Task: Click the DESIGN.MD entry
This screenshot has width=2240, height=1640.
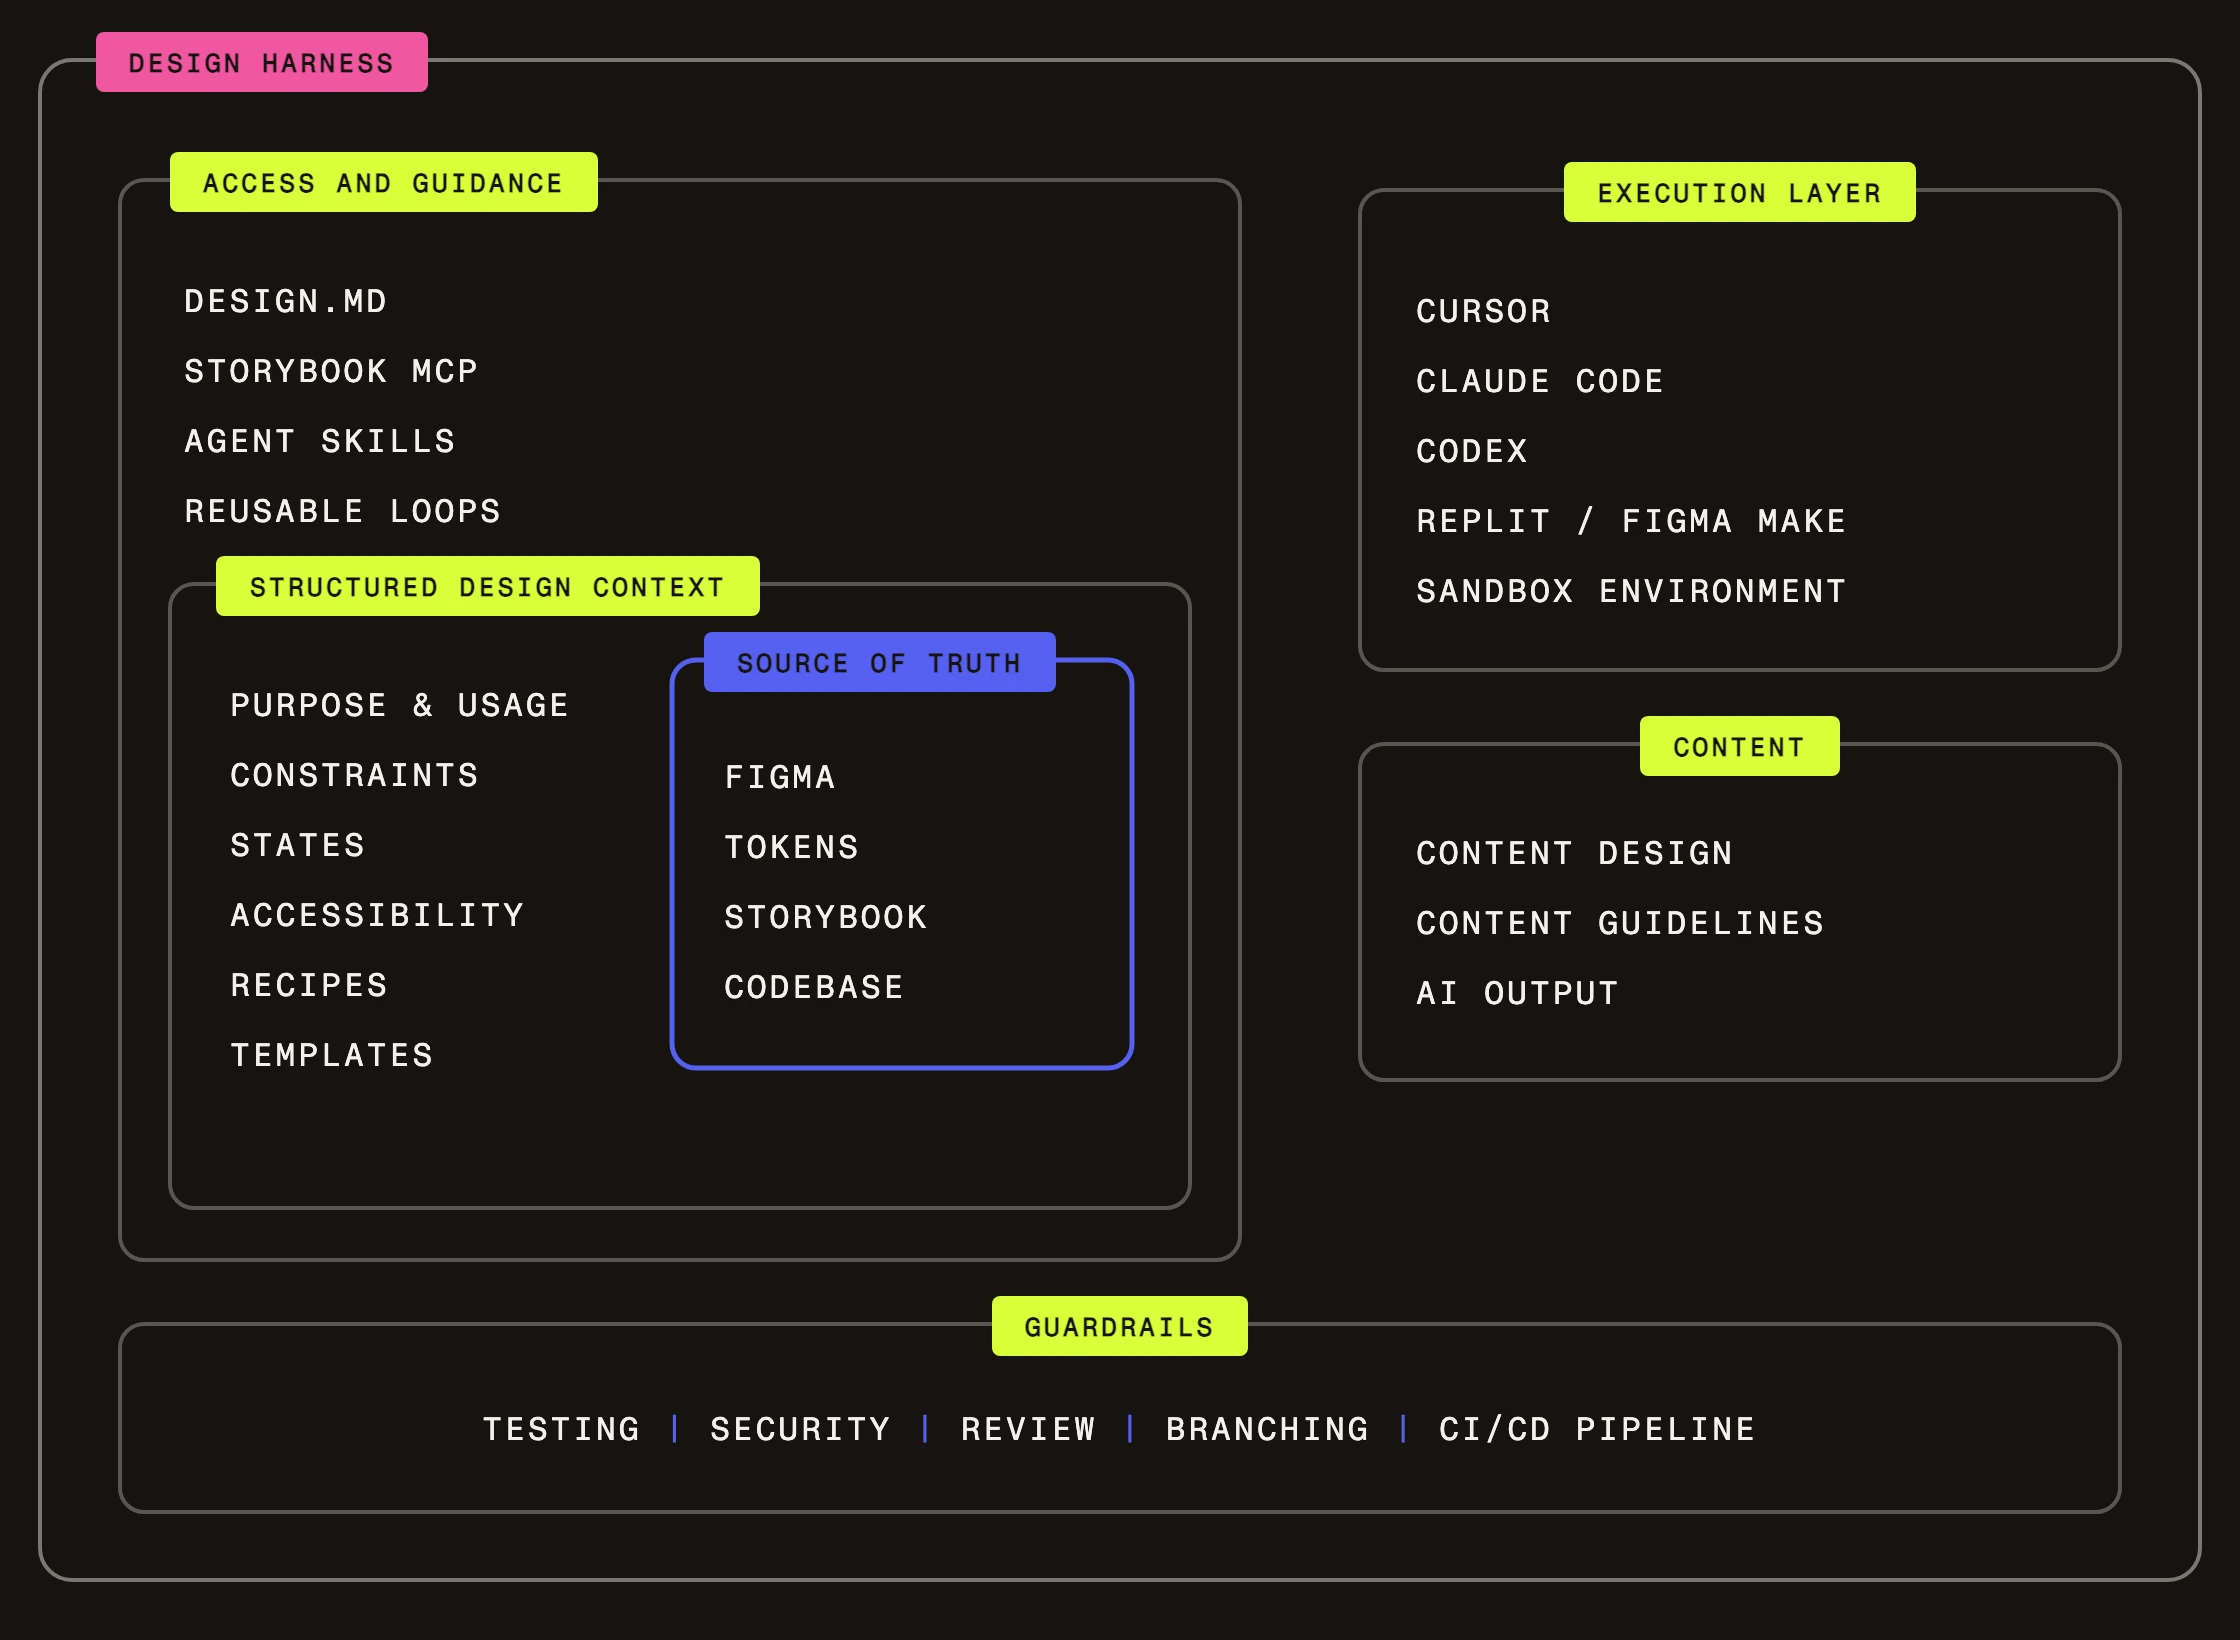Action: coord(285,301)
